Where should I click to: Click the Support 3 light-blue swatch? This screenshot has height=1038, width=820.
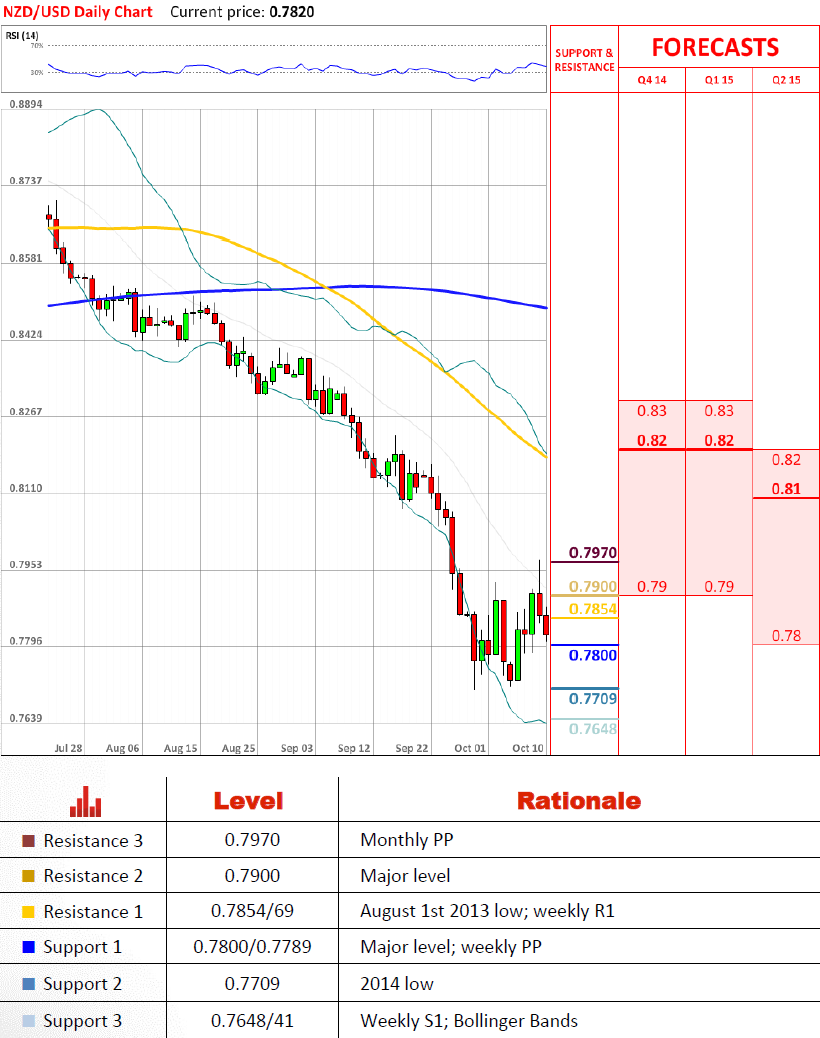(x=28, y=1021)
